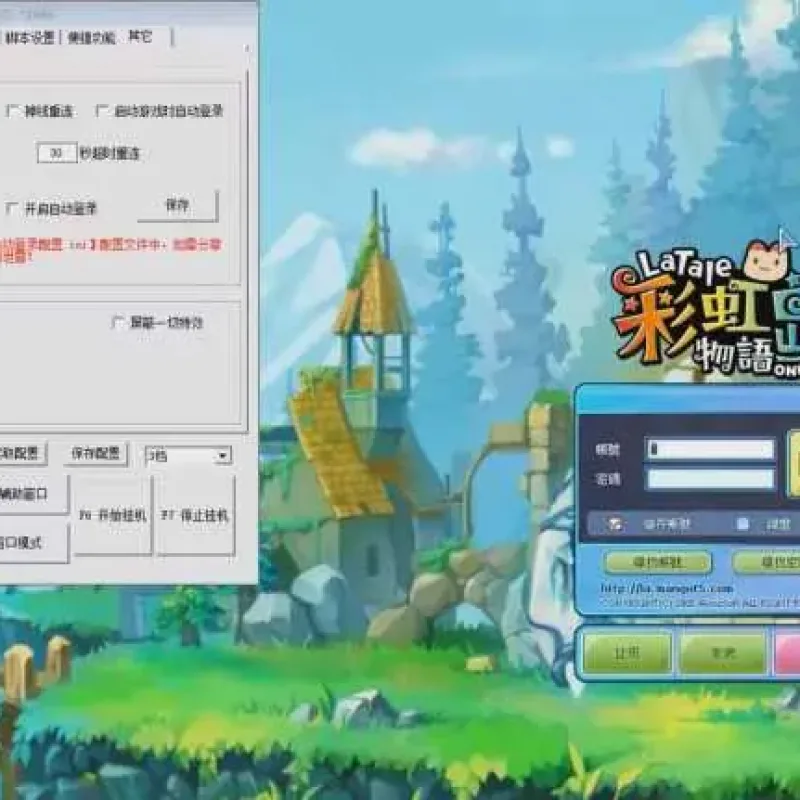Screen dimensions: 800x800
Task: Click the config button left of 保存配置
Action: pyautogui.click(x=22, y=453)
